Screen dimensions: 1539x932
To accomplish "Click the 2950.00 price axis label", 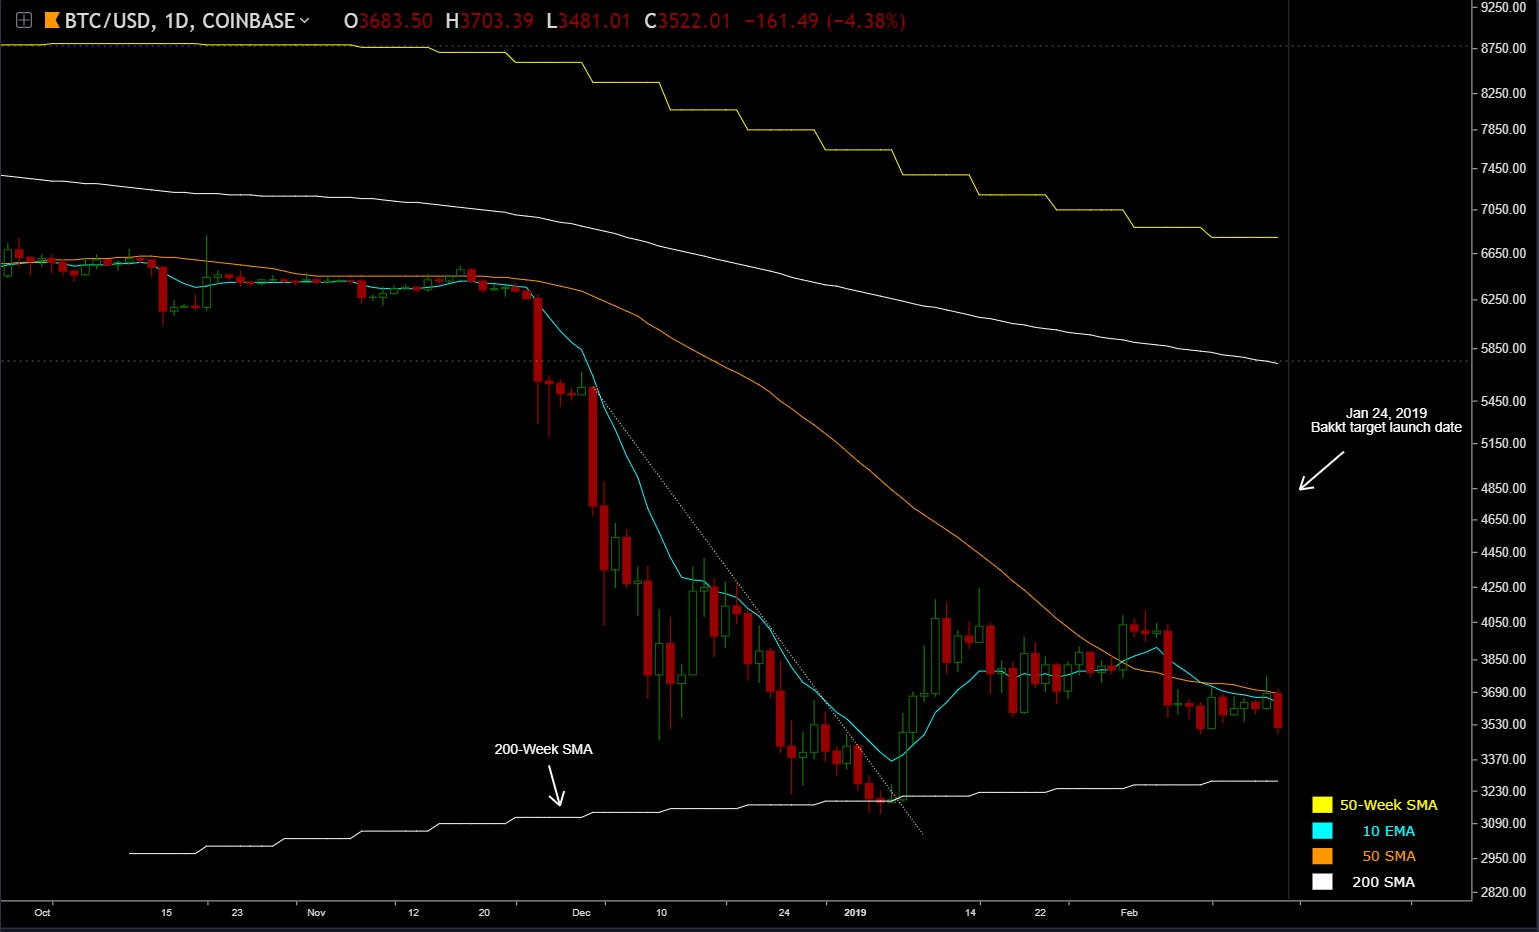I will pyautogui.click(x=1503, y=858).
